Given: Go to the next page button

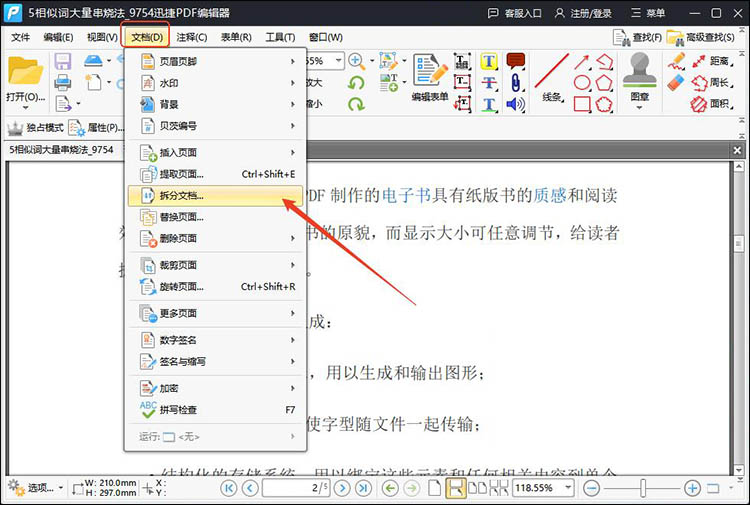Looking at the screenshot, I should (x=342, y=488).
